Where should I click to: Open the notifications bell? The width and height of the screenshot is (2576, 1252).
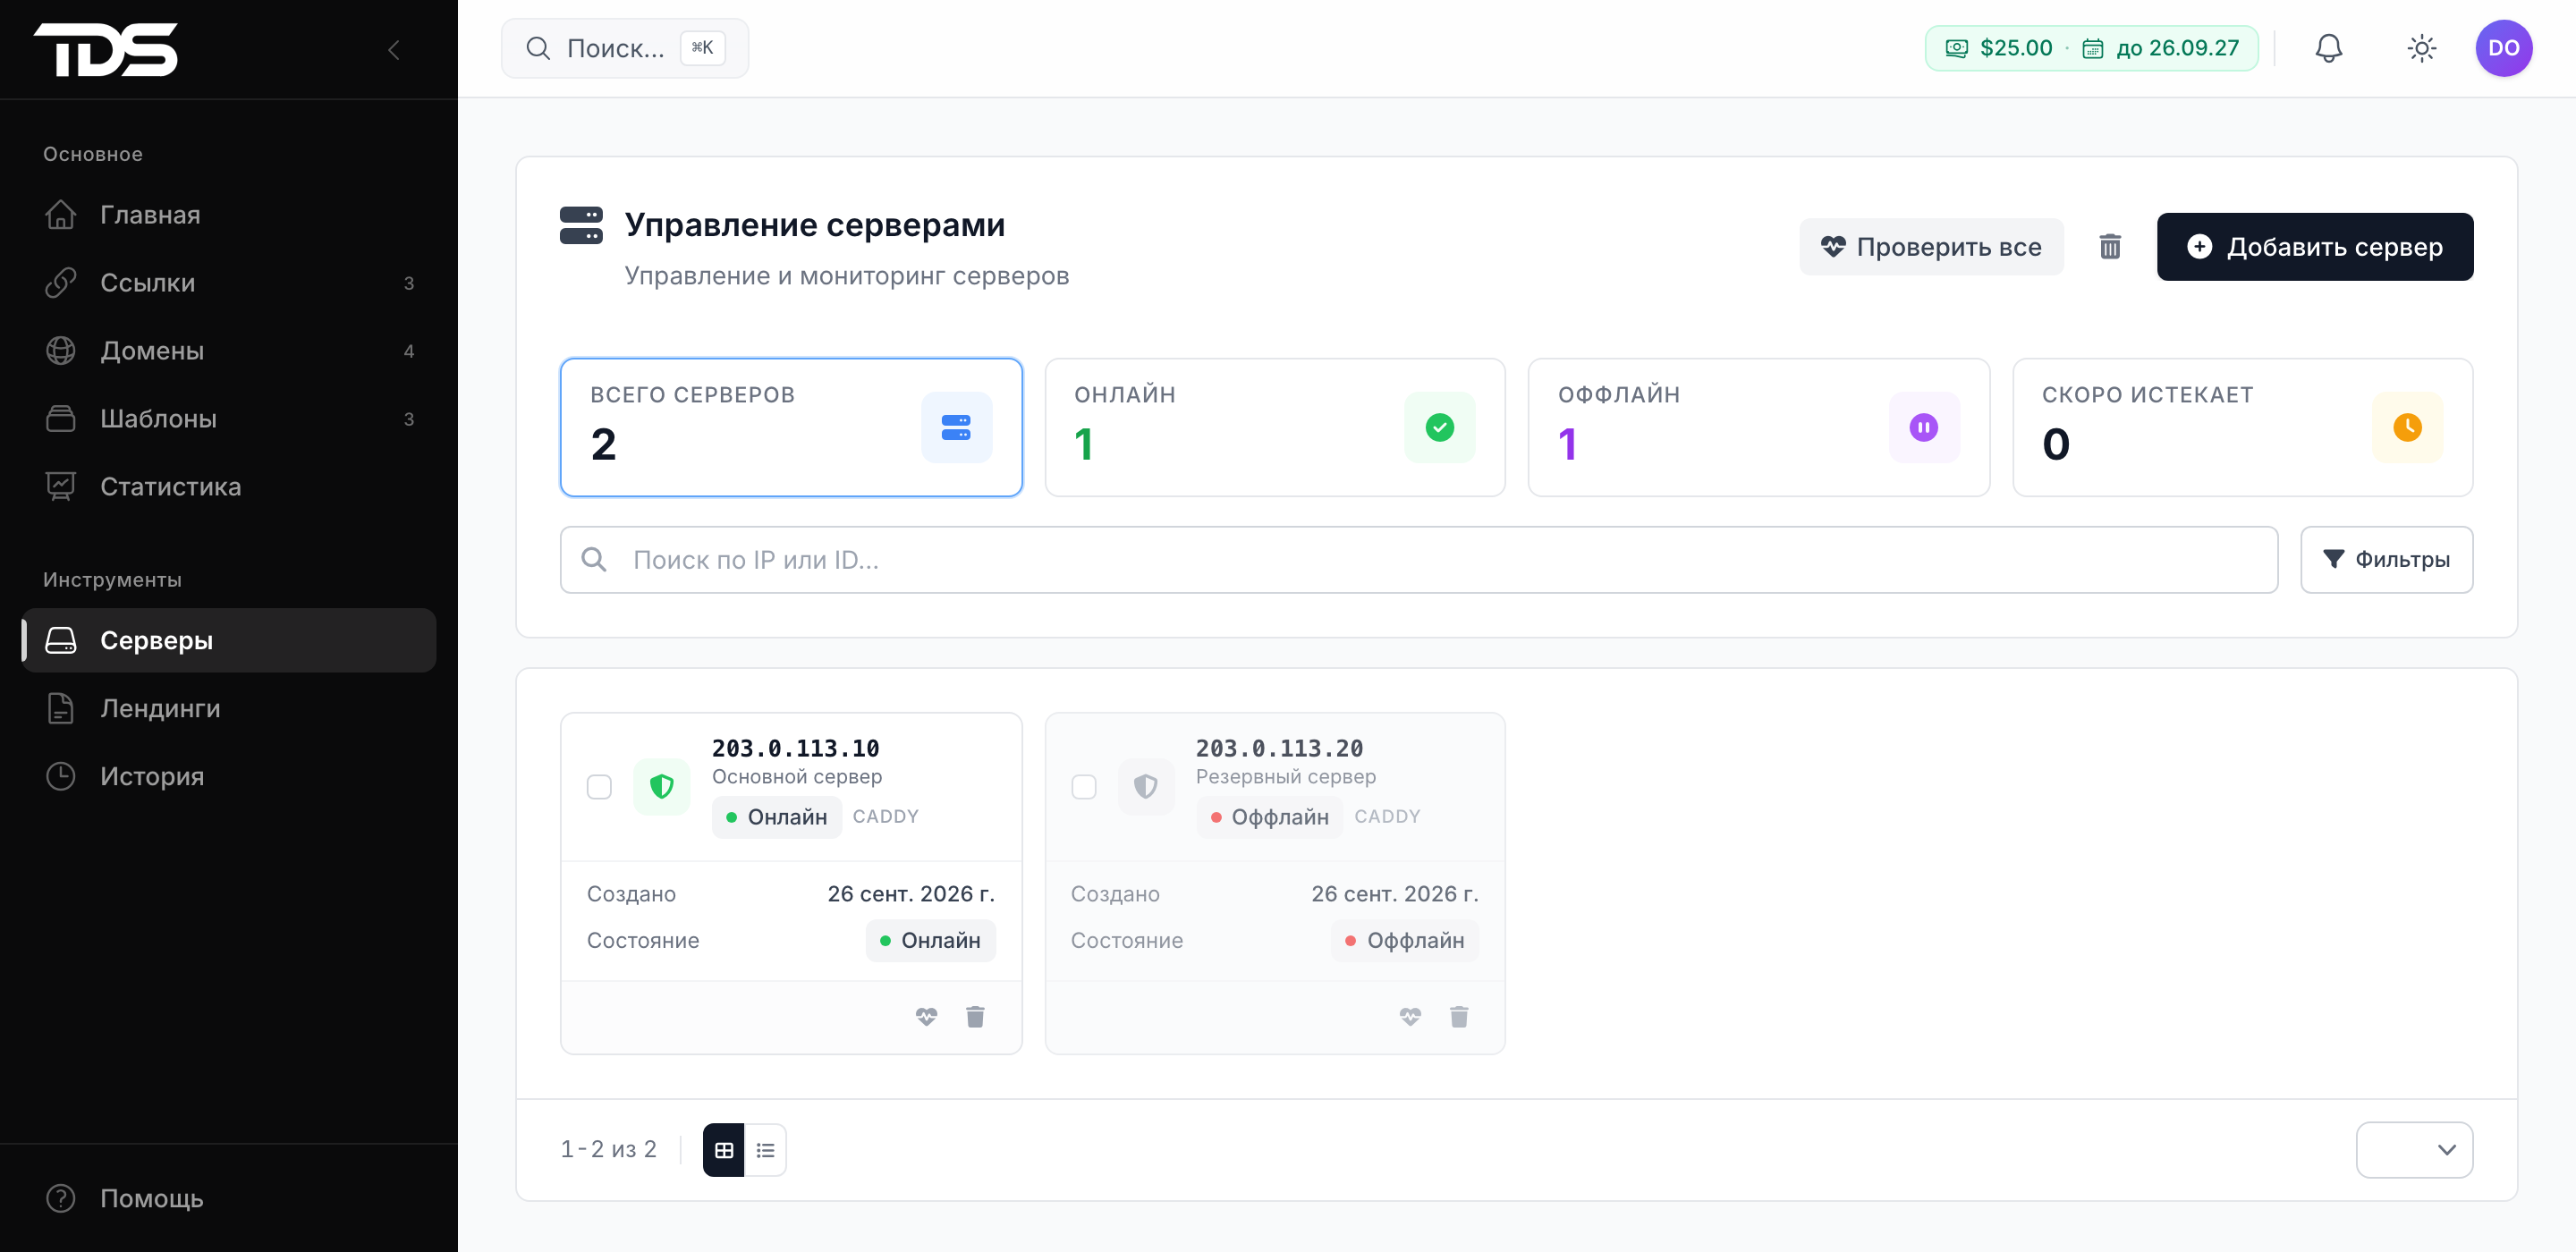coord(2328,48)
